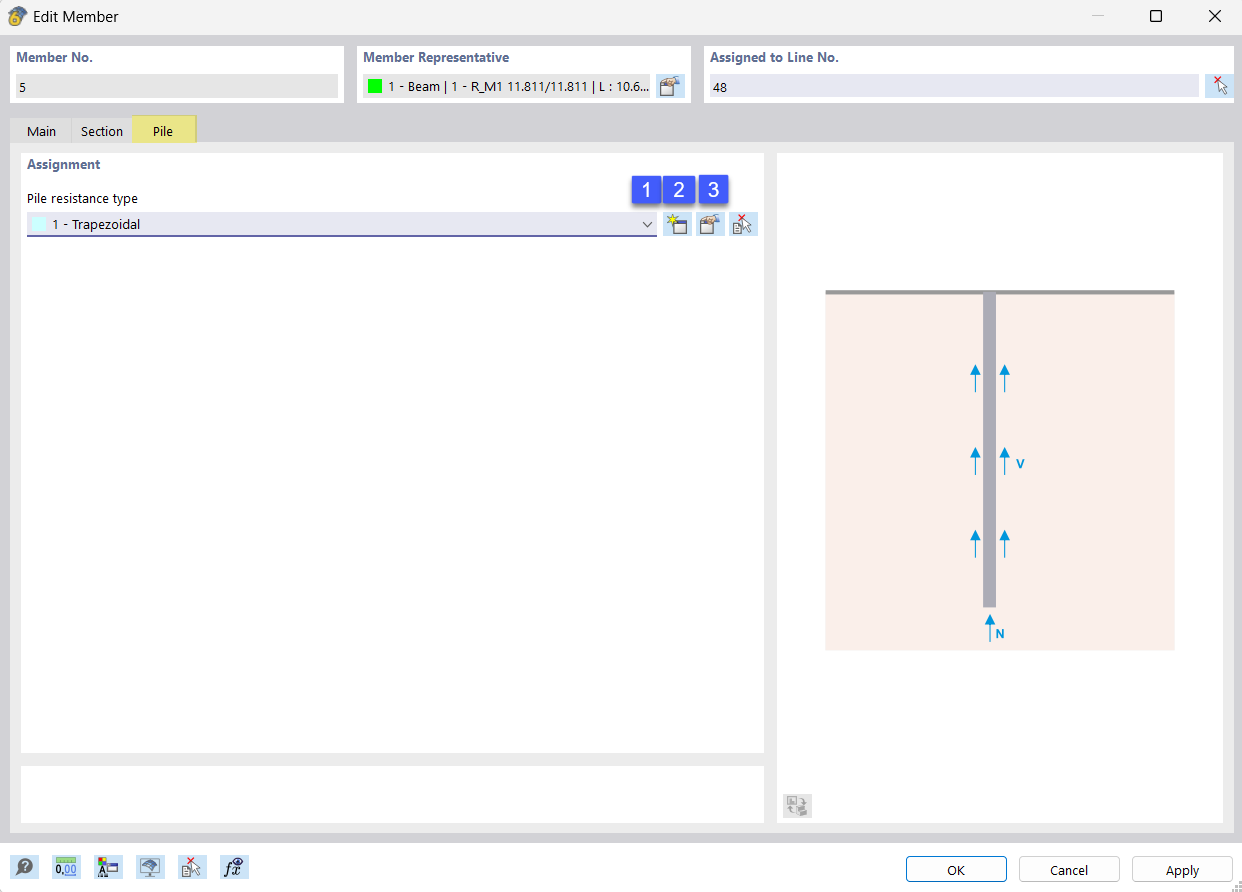Click the Assigned to Line No. field
This screenshot has height=892, width=1242.
click(950, 86)
